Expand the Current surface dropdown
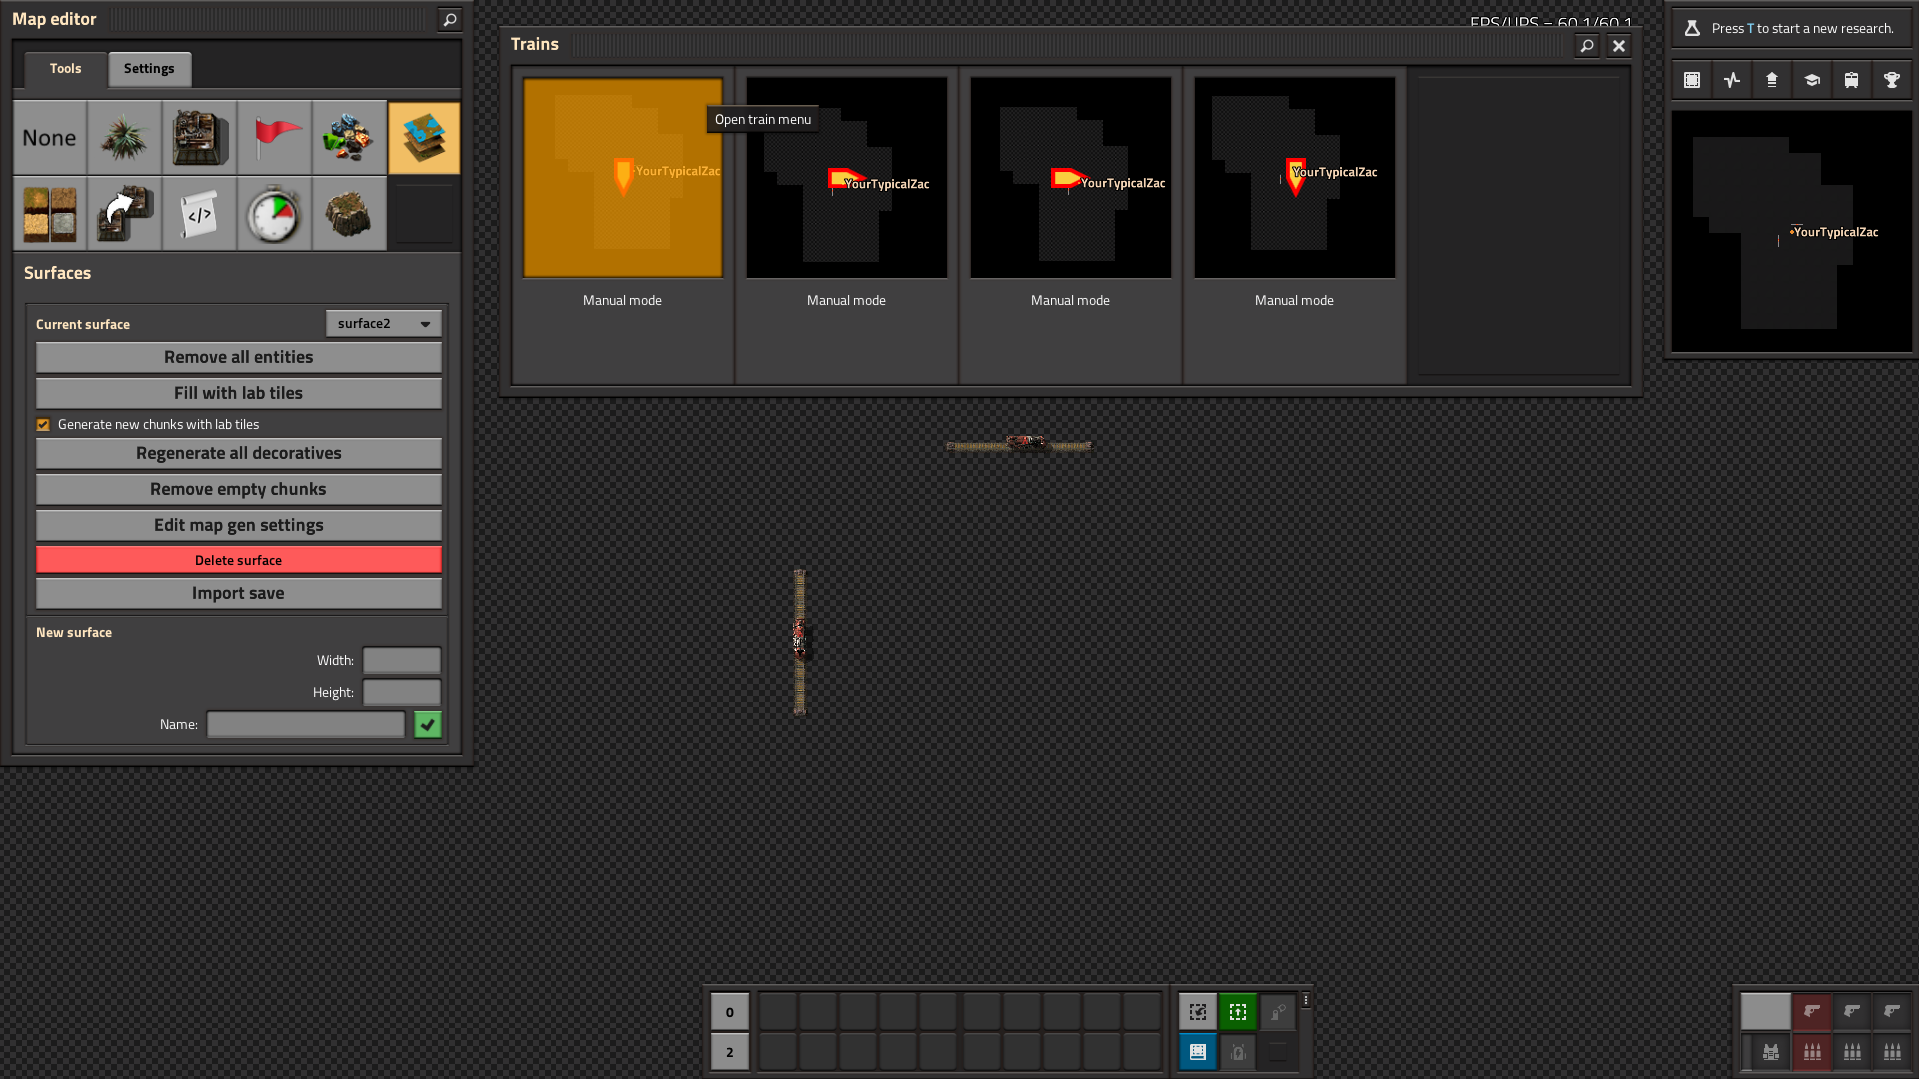 (384, 324)
